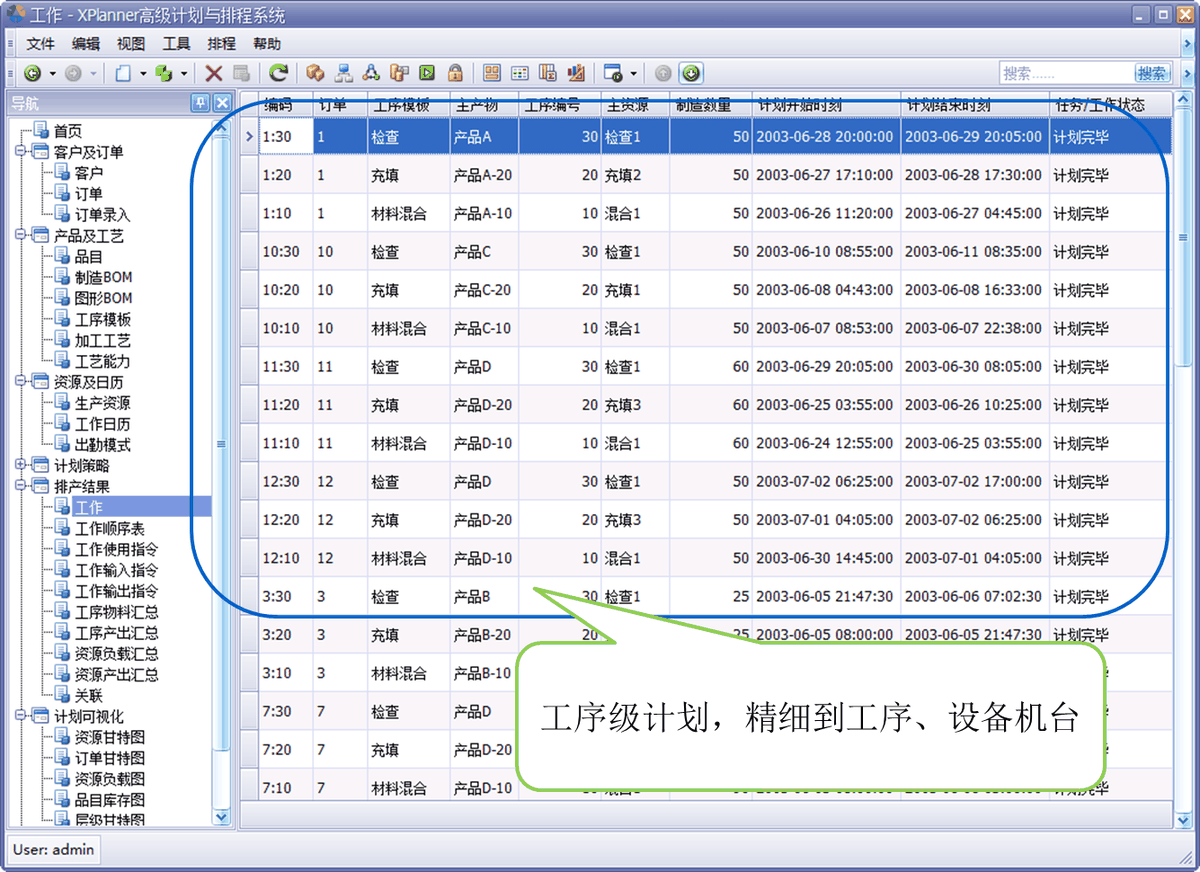1200x872 pixels.
Task: Open the 帮助 menu
Action: (x=267, y=44)
